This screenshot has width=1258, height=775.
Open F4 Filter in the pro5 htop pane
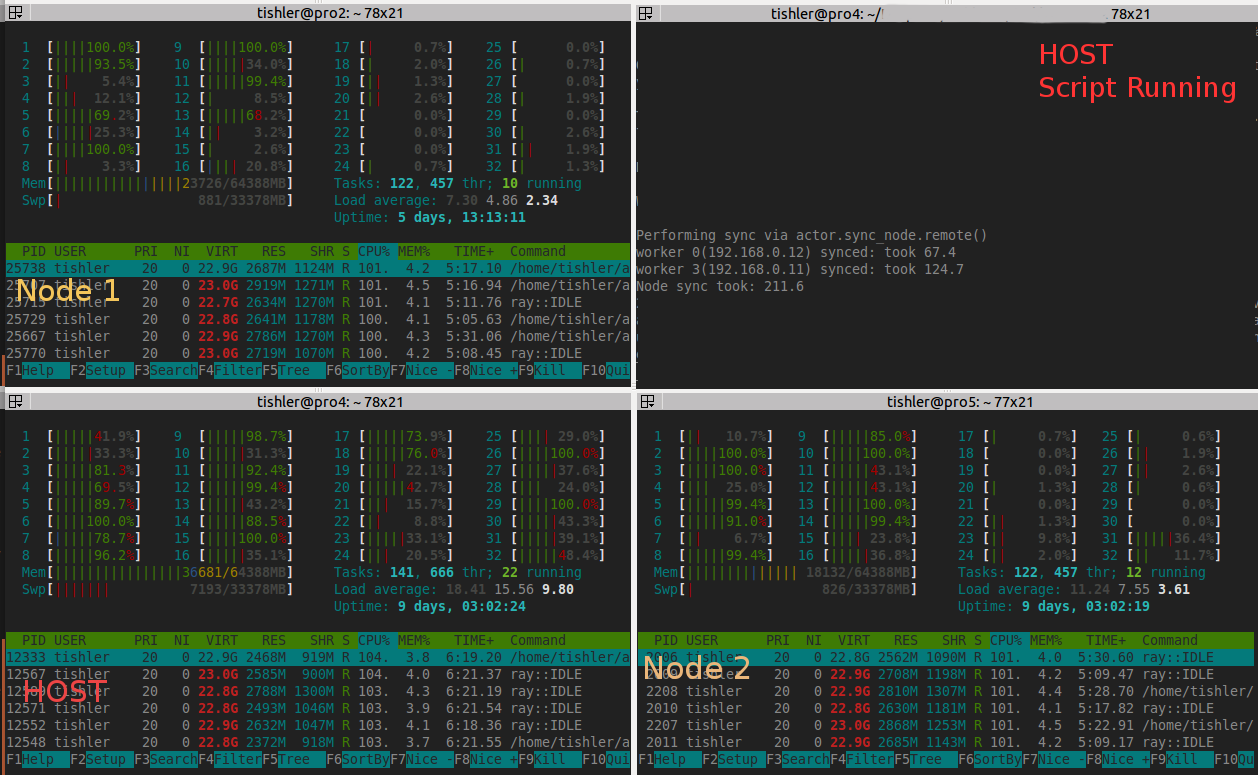(862, 759)
